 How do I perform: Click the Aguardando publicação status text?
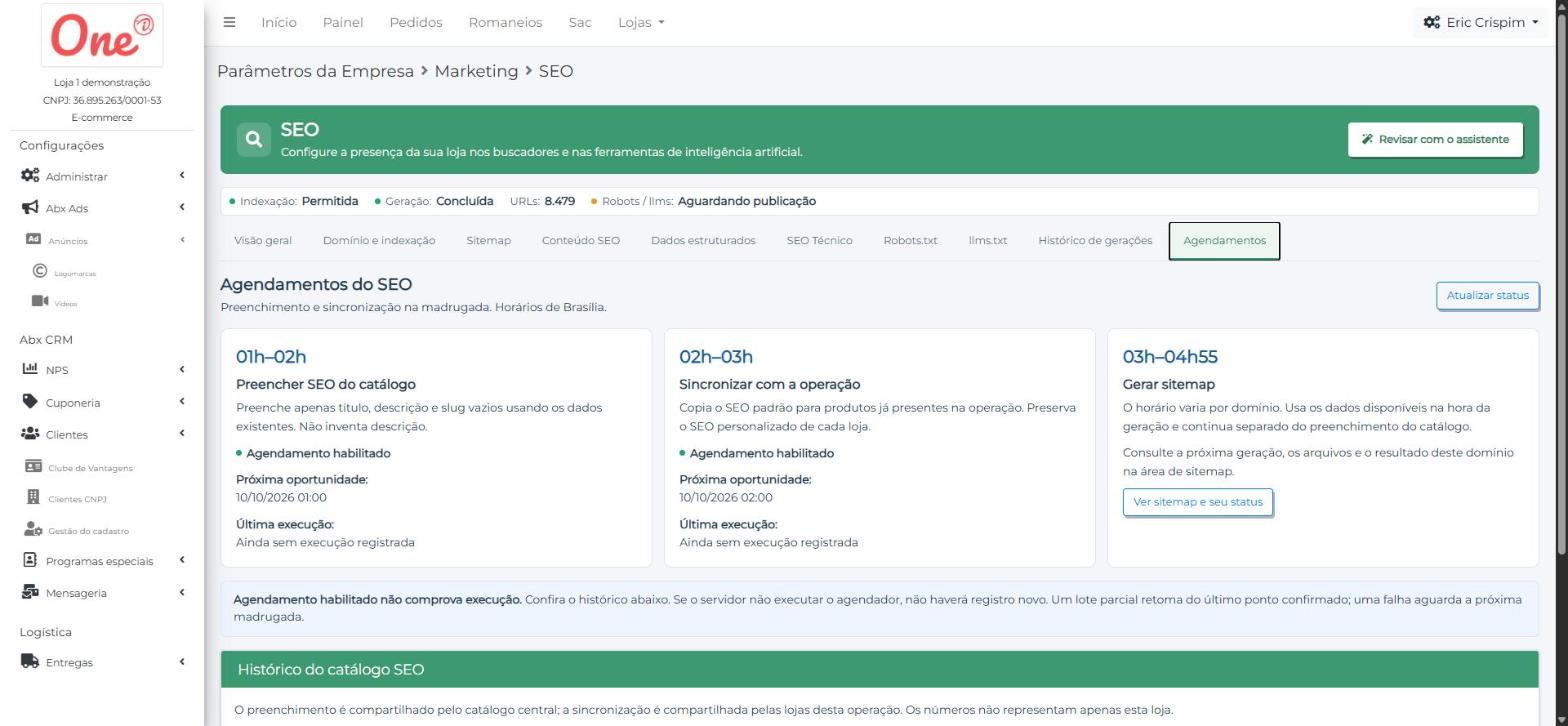746,201
